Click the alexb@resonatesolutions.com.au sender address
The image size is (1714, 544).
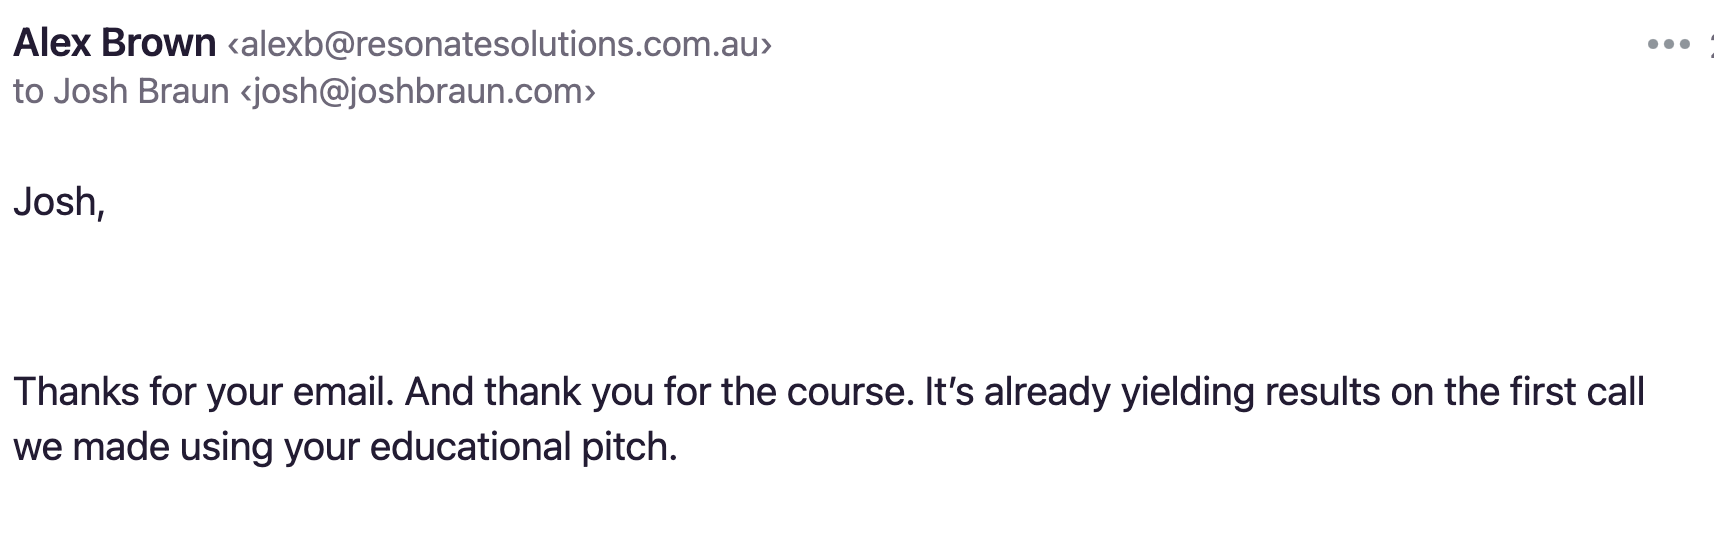point(500,44)
